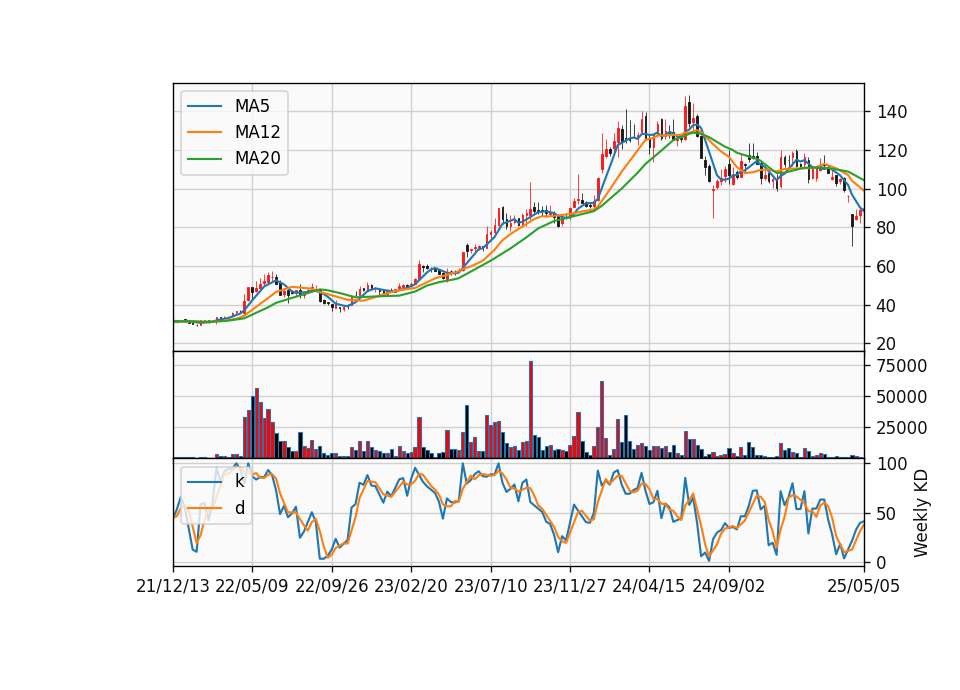This screenshot has width=960, height=690.
Task: Click the blue MA5 legend line sample
Action: [204, 107]
